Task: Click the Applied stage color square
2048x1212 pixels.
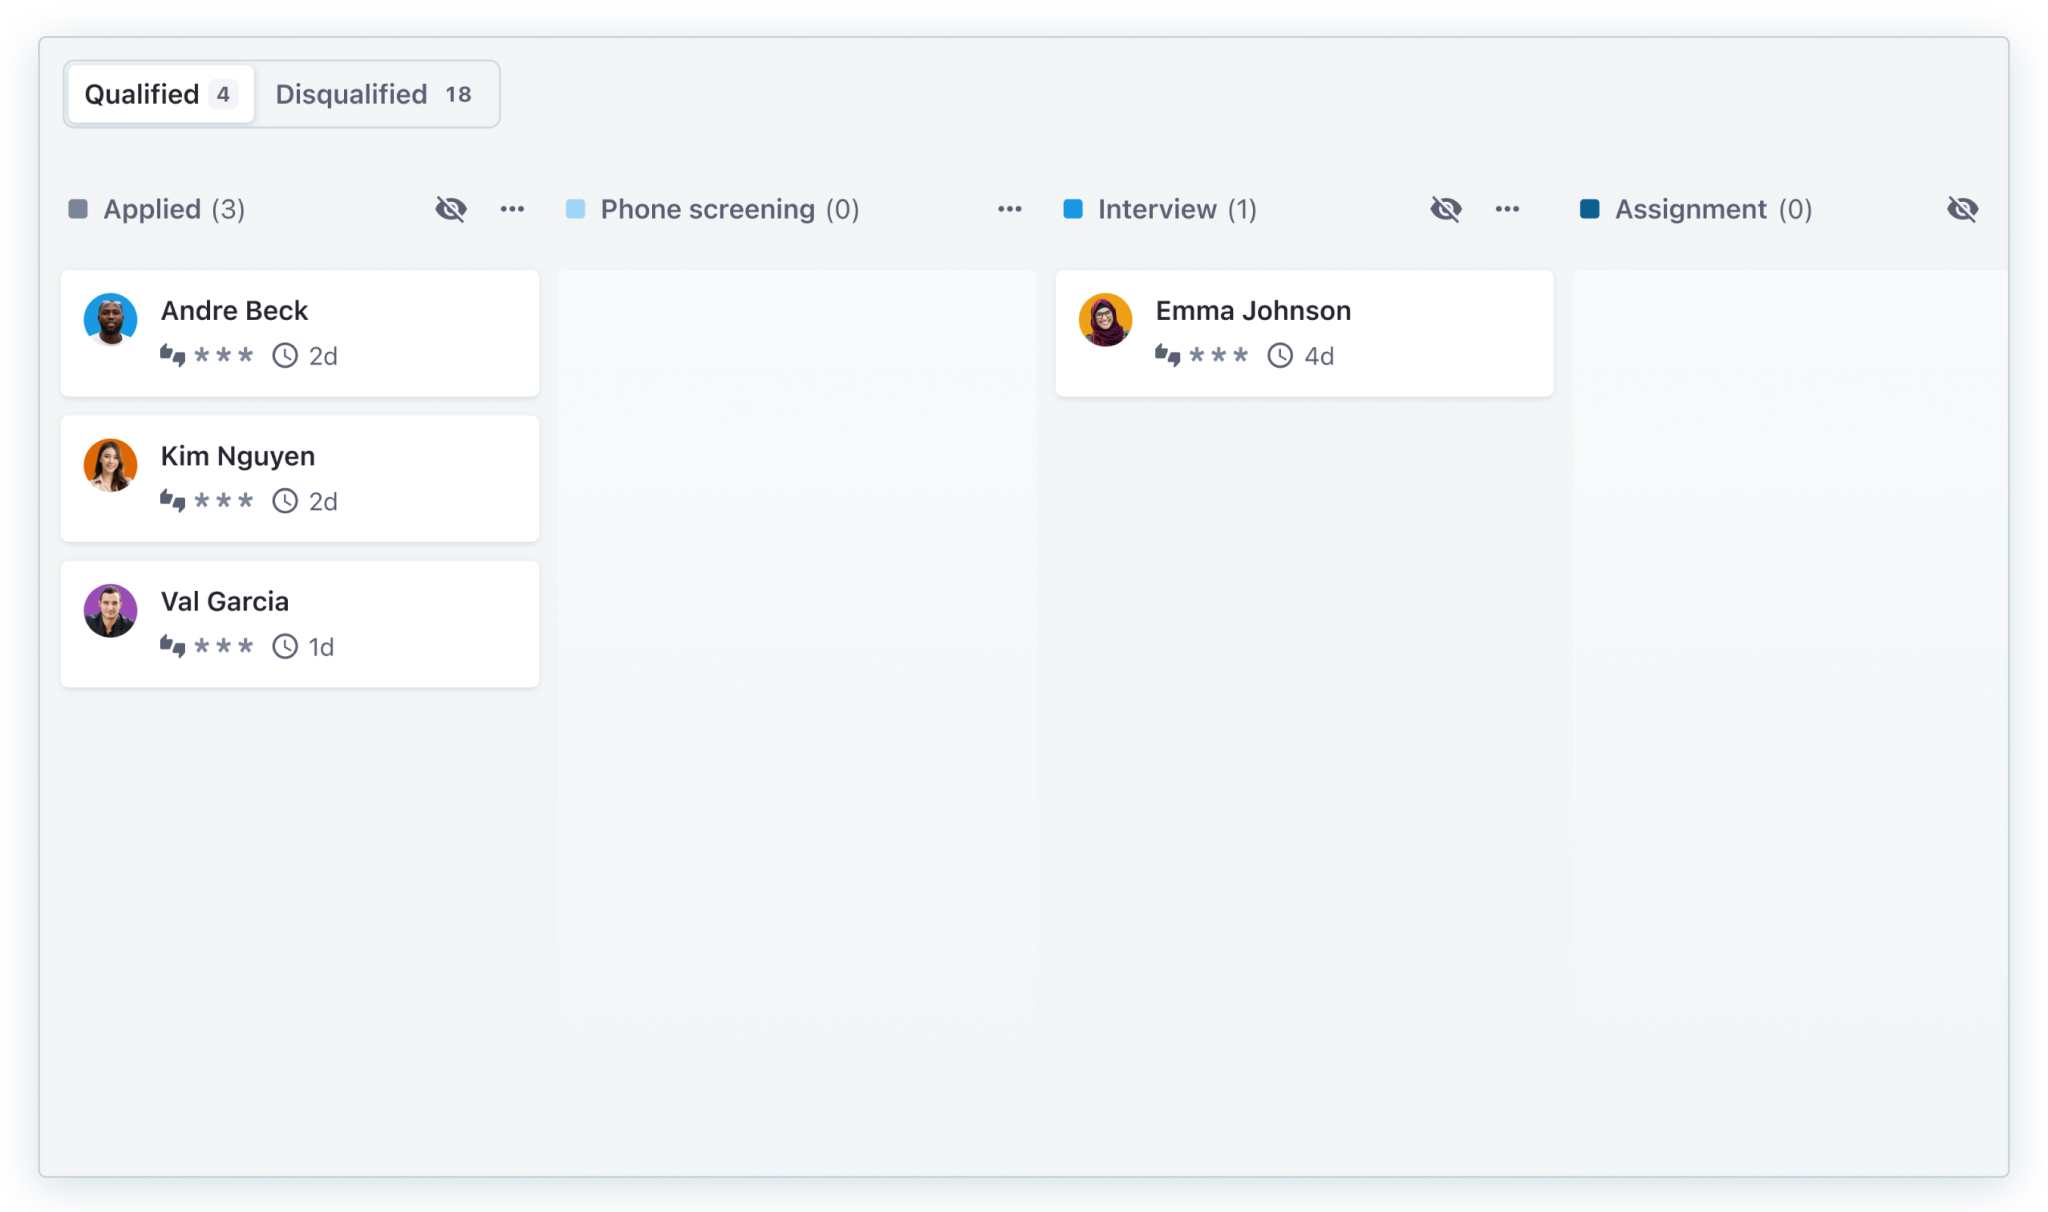Action: (77, 209)
